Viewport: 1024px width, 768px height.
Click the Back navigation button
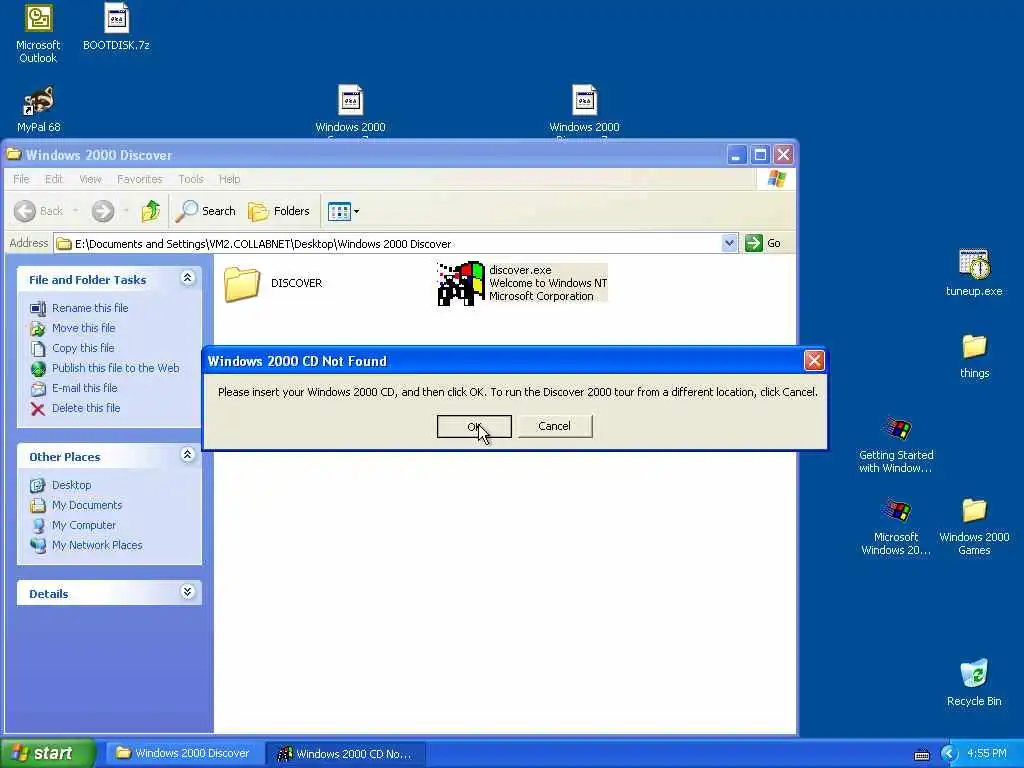39,211
